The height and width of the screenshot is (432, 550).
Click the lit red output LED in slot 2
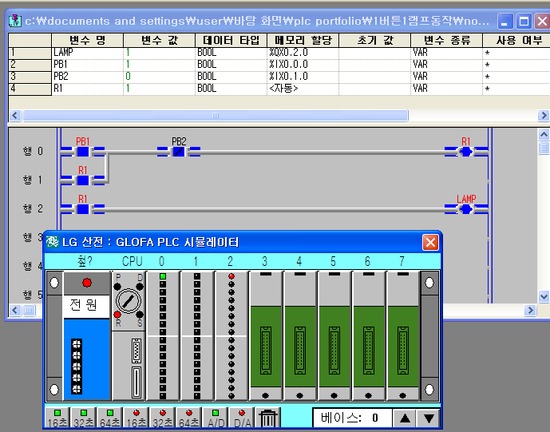pos(231,277)
